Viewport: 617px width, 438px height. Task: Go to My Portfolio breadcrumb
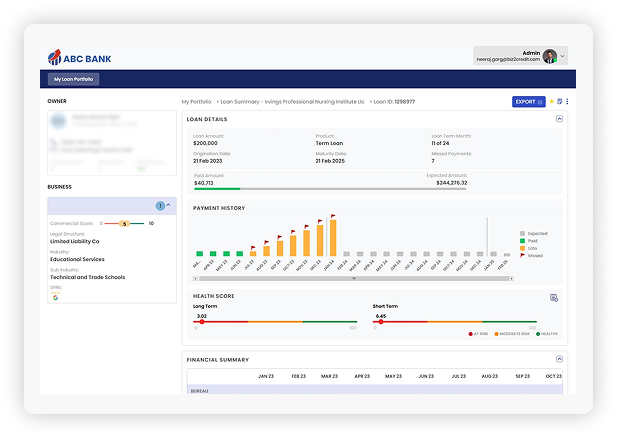[x=197, y=102]
